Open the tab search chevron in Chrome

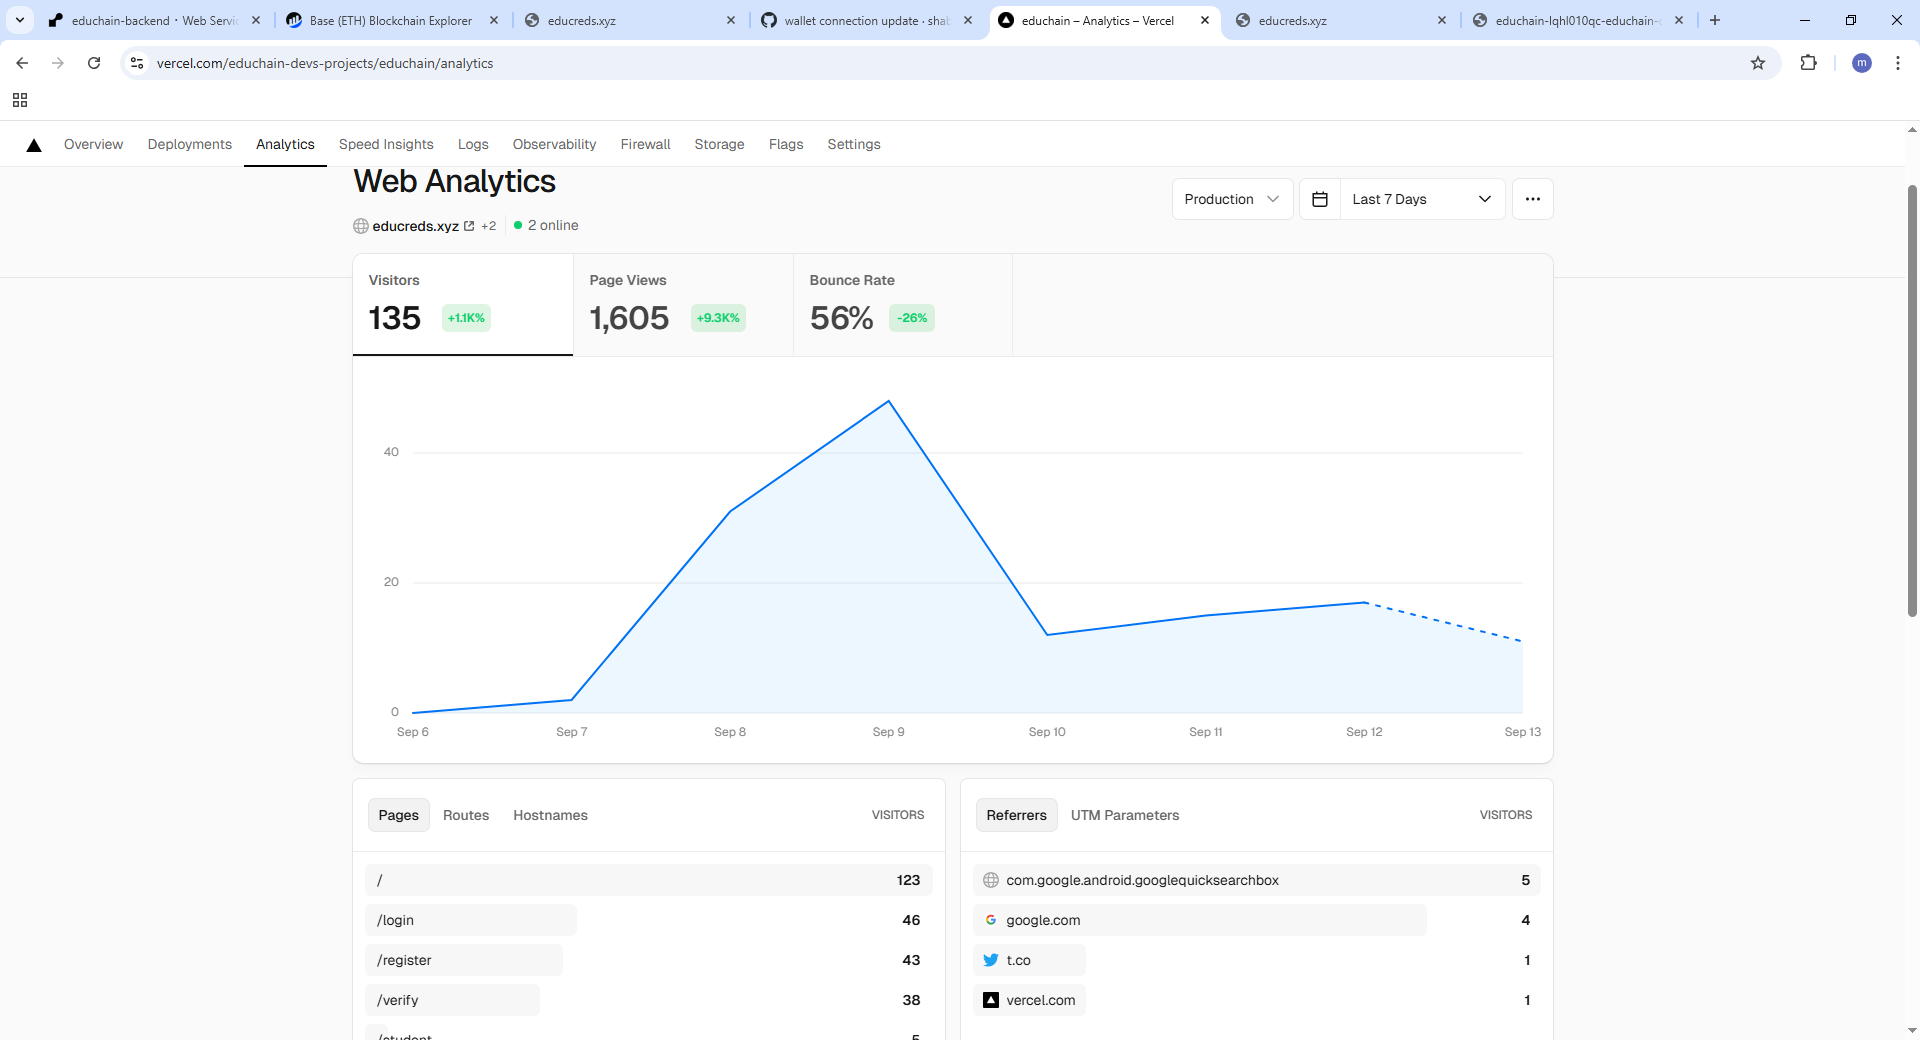(x=20, y=20)
